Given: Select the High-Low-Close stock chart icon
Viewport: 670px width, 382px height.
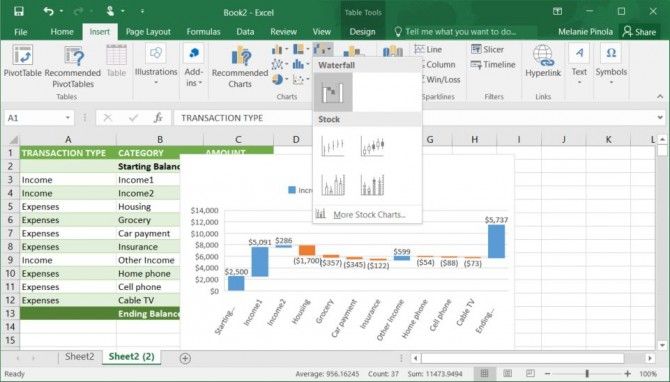Looking at the screenshot, I should click(x=332, y=147).
